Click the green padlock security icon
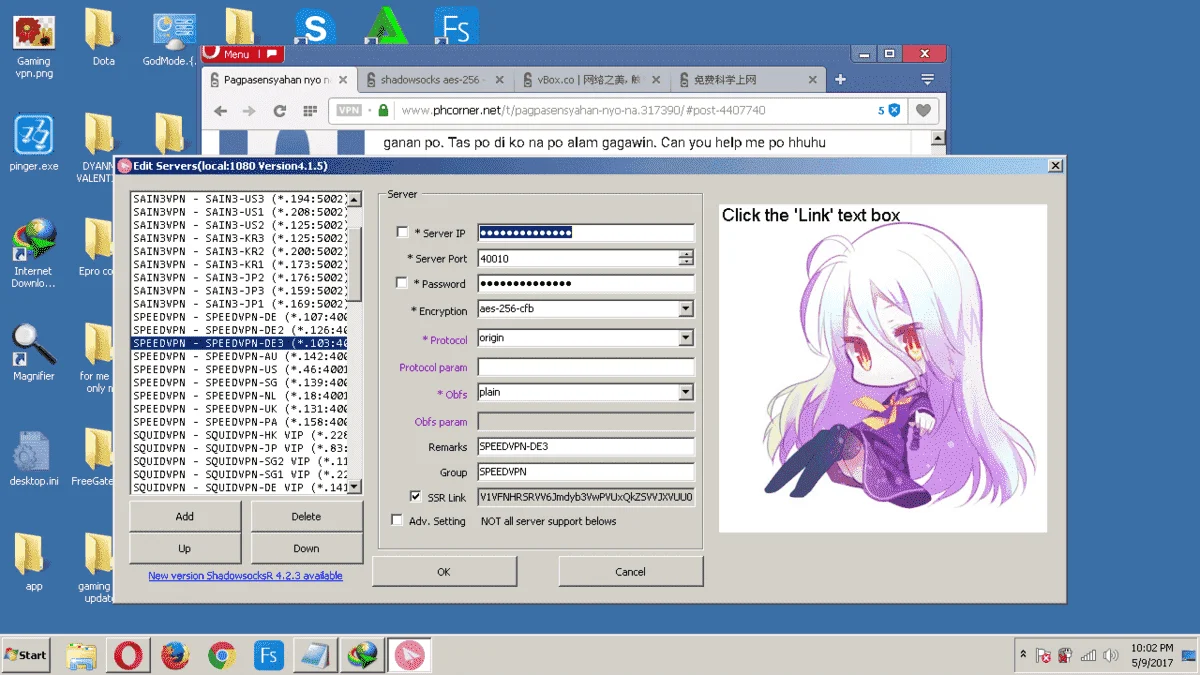 (382, 111)
